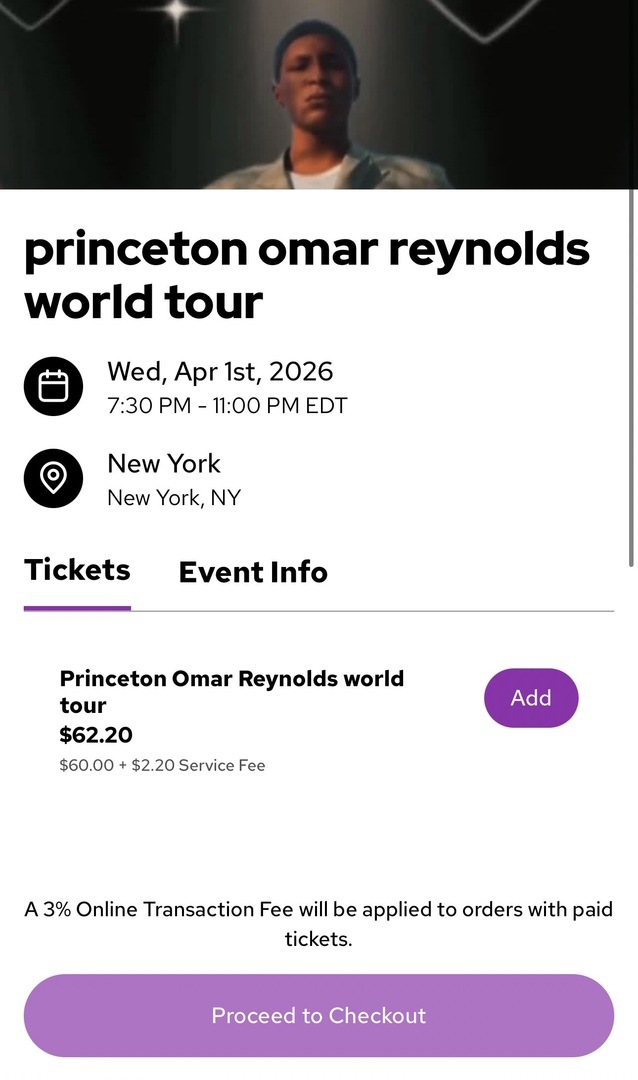The height and width of the screenshot is (1080, 638).
Task: Click the performer's white shirt in banner
Action: (x=318, y=178)
